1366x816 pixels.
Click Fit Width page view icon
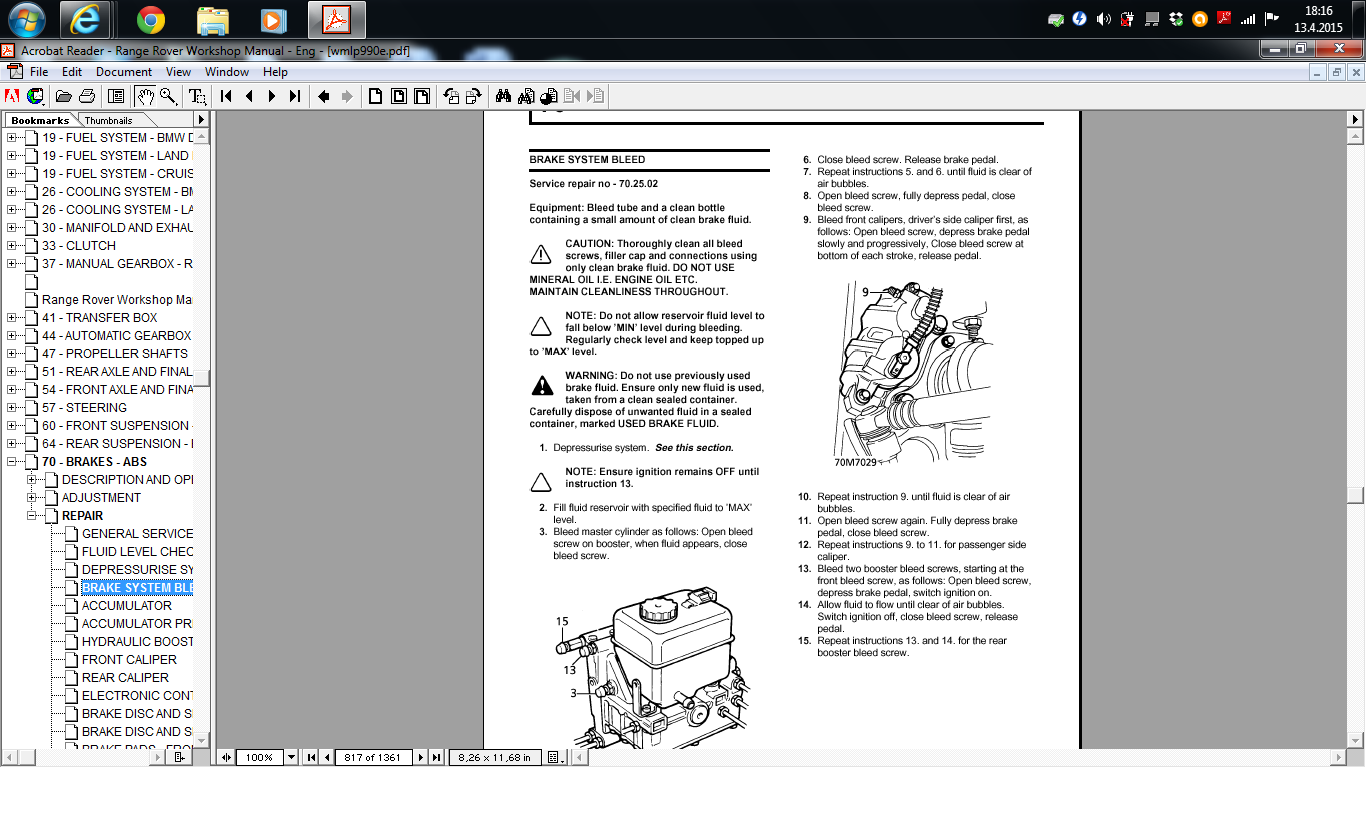tap(422, 96)
